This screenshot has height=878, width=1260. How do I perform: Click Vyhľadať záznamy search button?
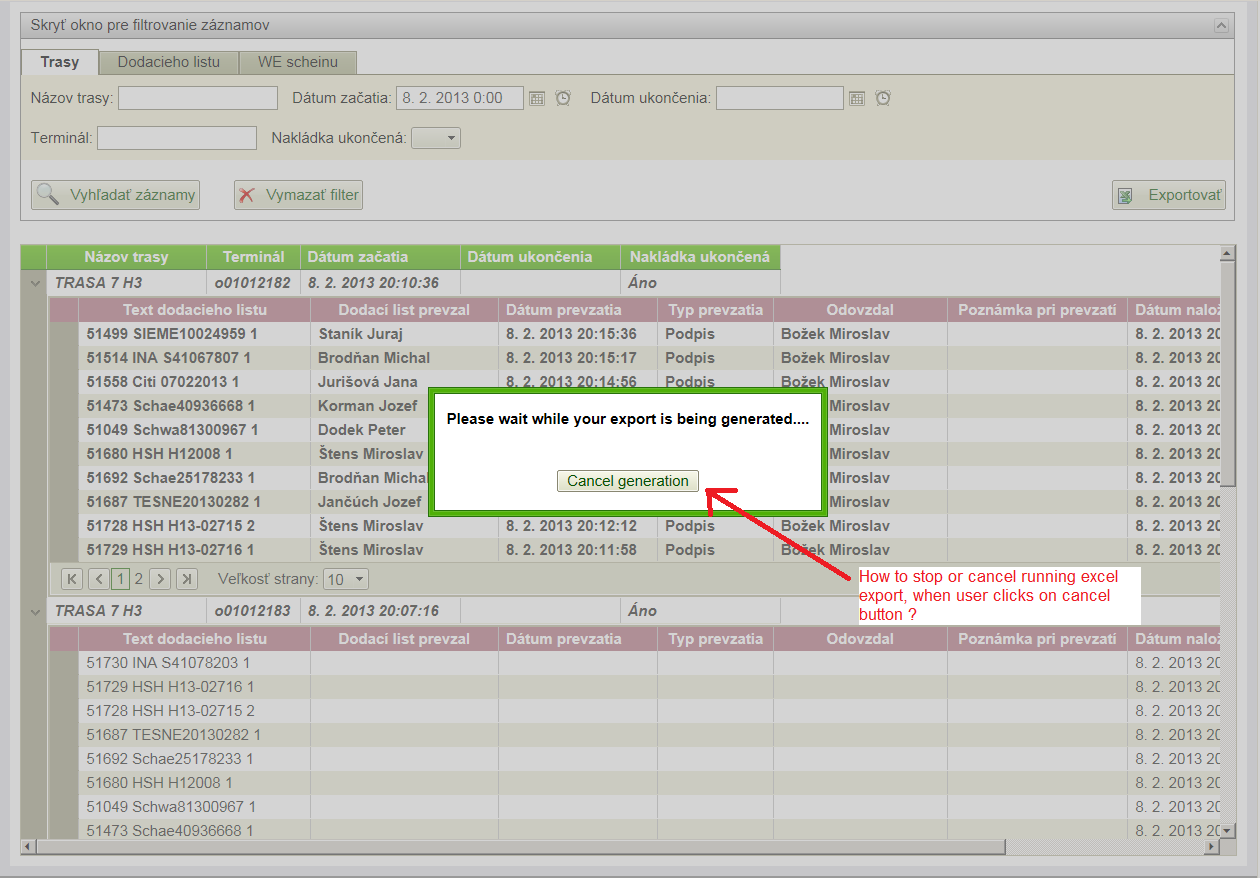pos(116,195)
